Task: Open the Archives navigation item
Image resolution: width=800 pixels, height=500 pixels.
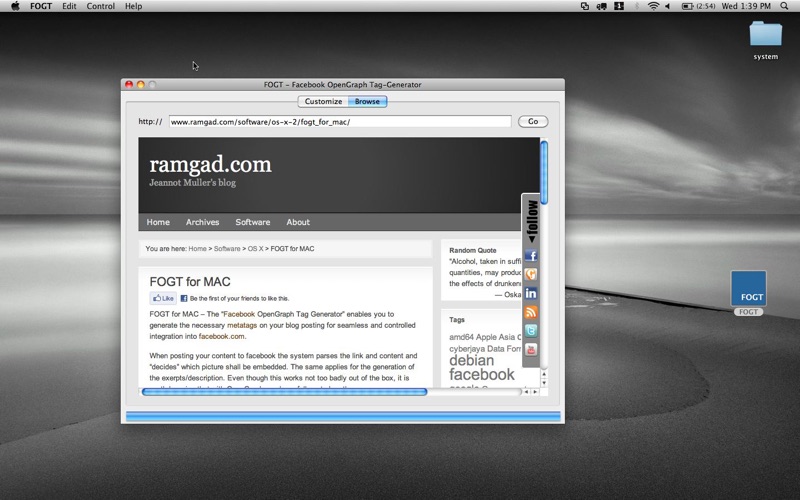Action: point(202,222)
